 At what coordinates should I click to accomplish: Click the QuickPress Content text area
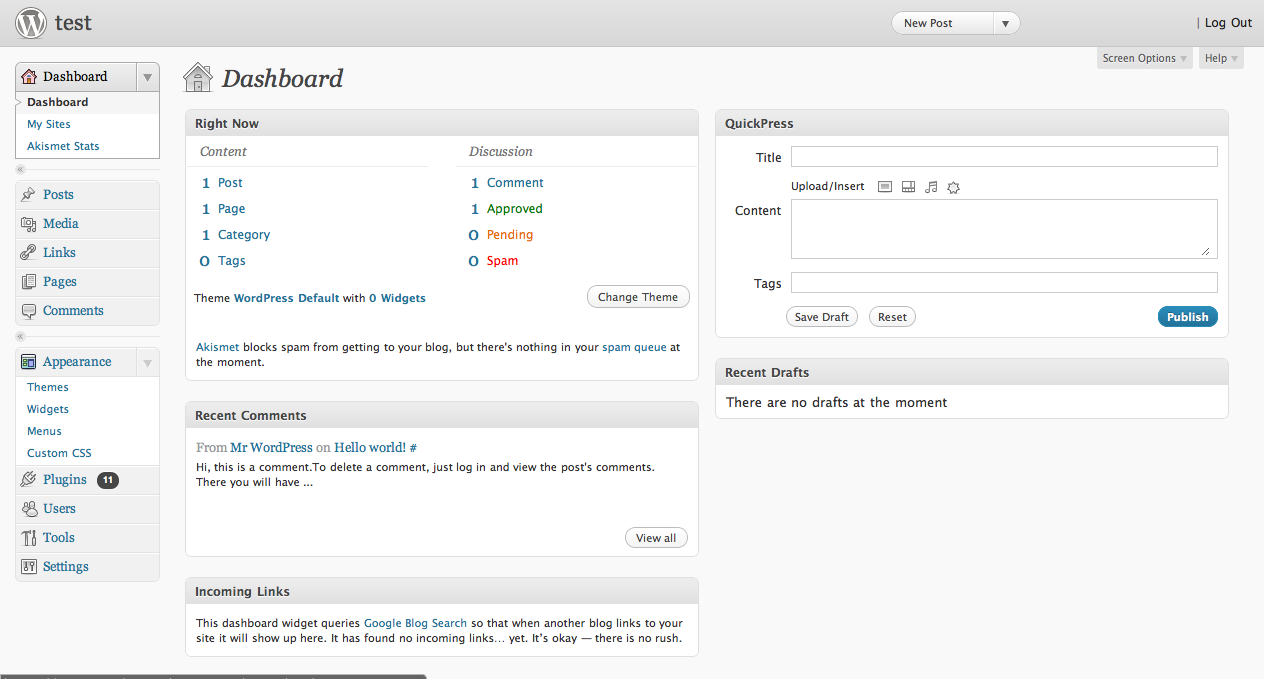pyautogui.click(x=1004, y=229)
